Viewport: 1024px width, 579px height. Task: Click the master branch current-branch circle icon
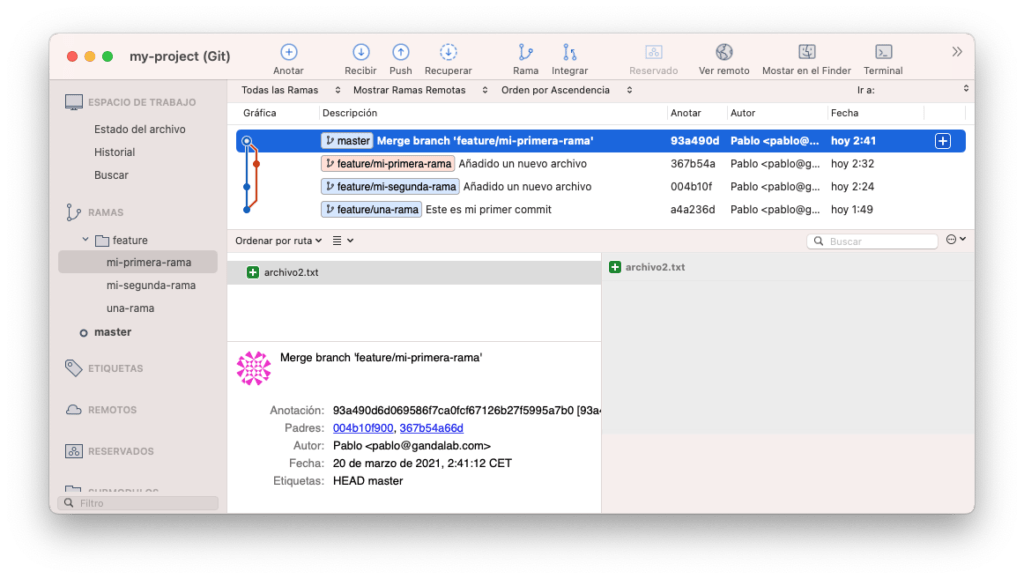(x=84, y=333)
